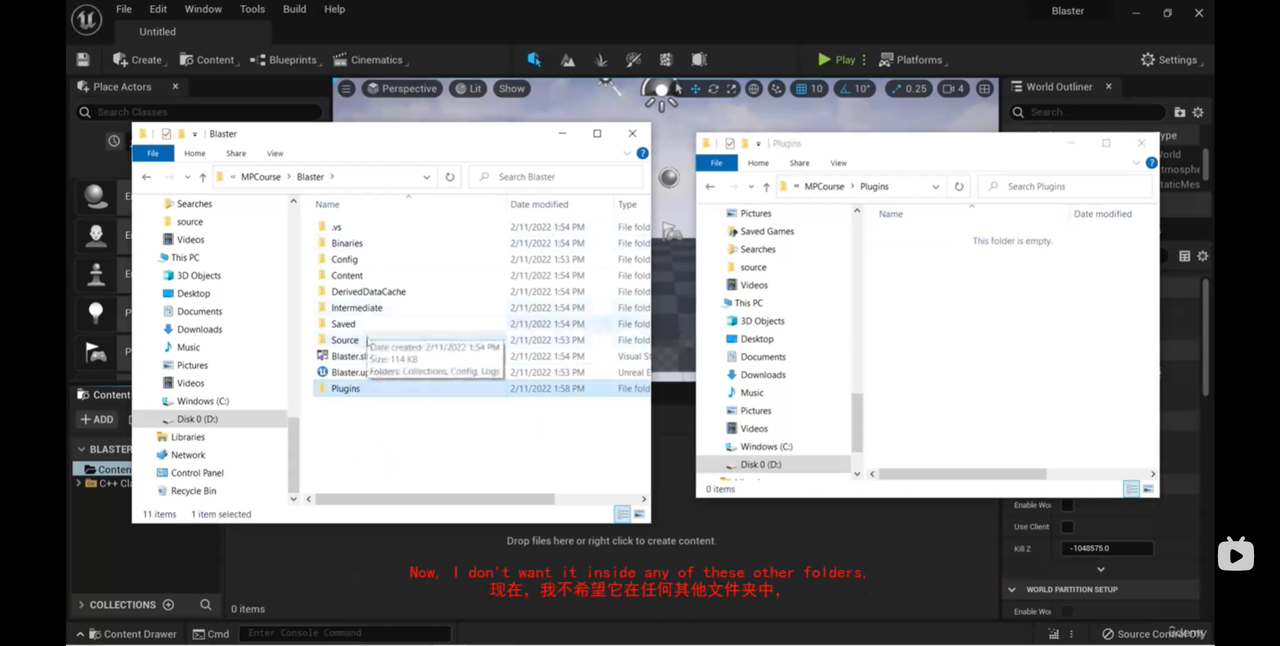Open the Settings button in toolbar
The image size is (1280, 646).
[1169, 60]
